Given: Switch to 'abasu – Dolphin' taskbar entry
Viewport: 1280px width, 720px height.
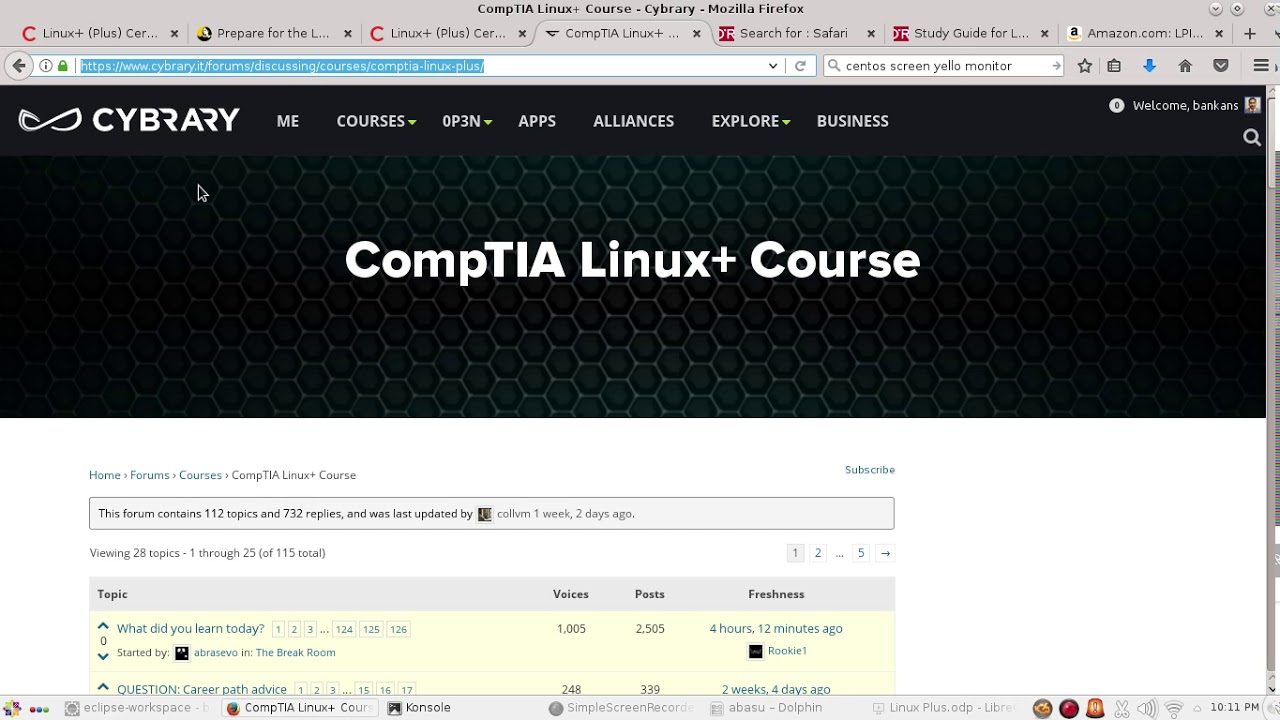Looking at the screenshot, I should (767, 708).
